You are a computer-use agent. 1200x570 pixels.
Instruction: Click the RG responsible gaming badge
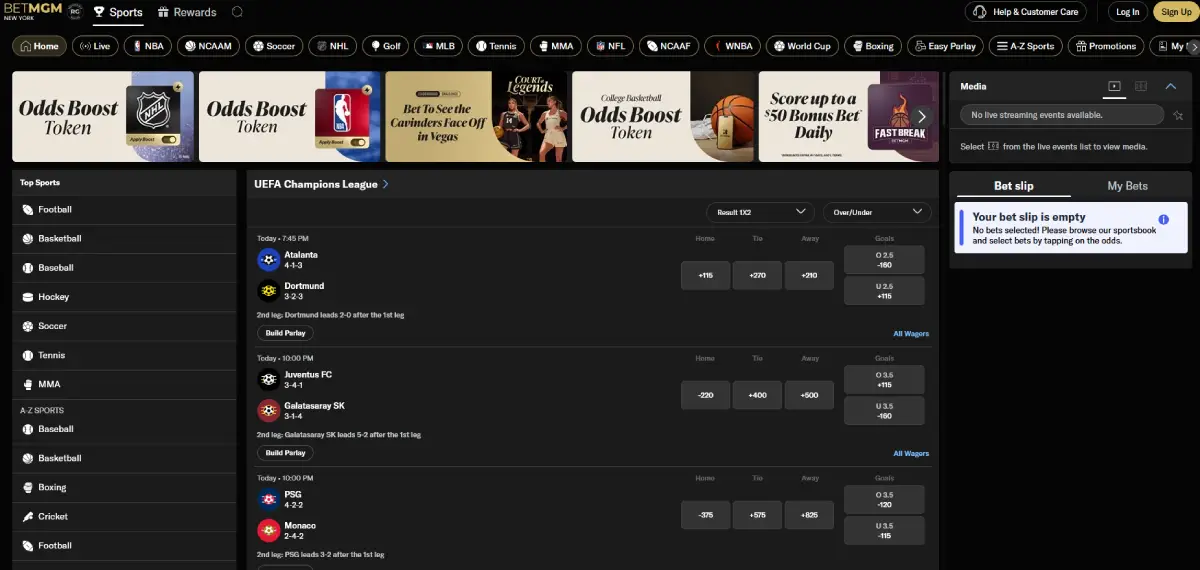(73, 13)
